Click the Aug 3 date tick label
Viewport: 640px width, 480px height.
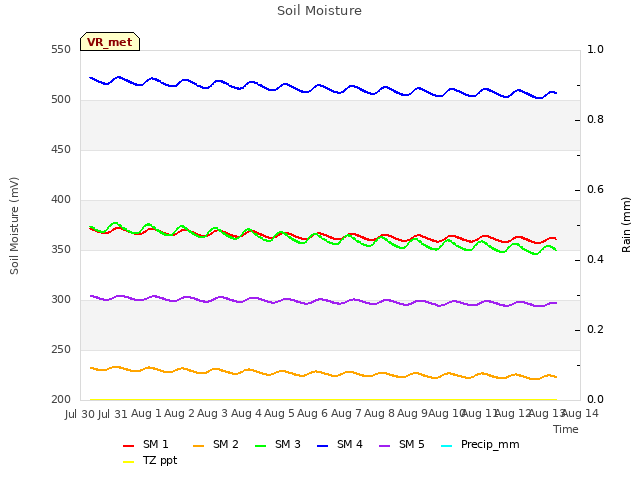212,413
